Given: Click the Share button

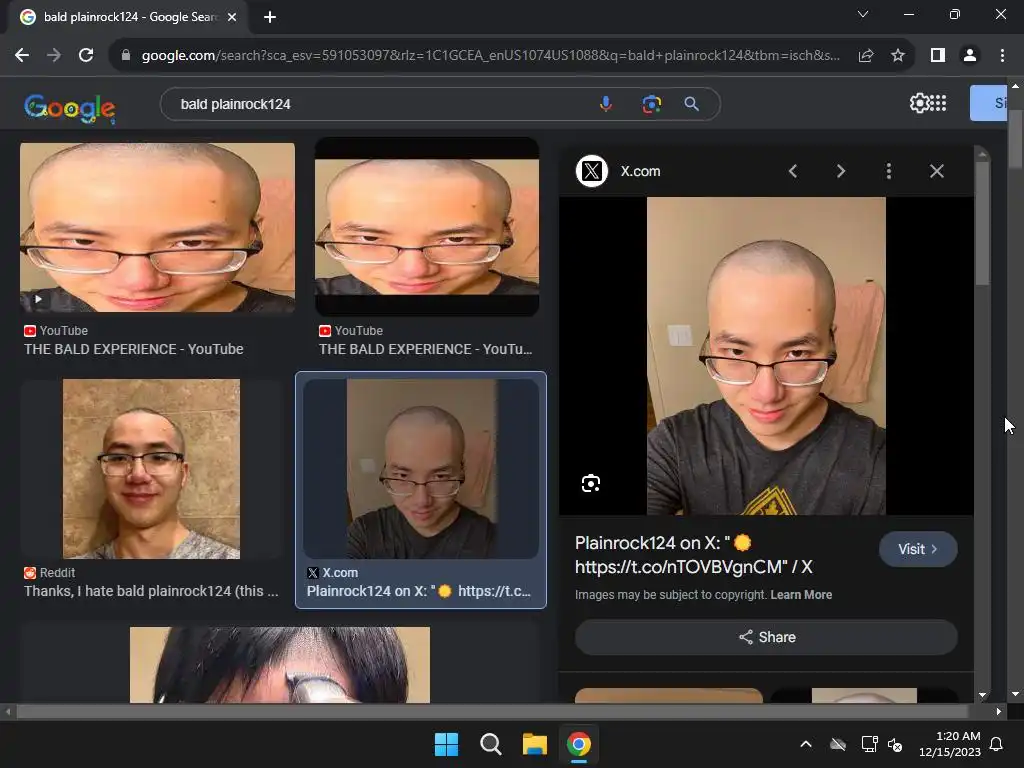Looking at the screenshot, I should [x=766, y=637].
